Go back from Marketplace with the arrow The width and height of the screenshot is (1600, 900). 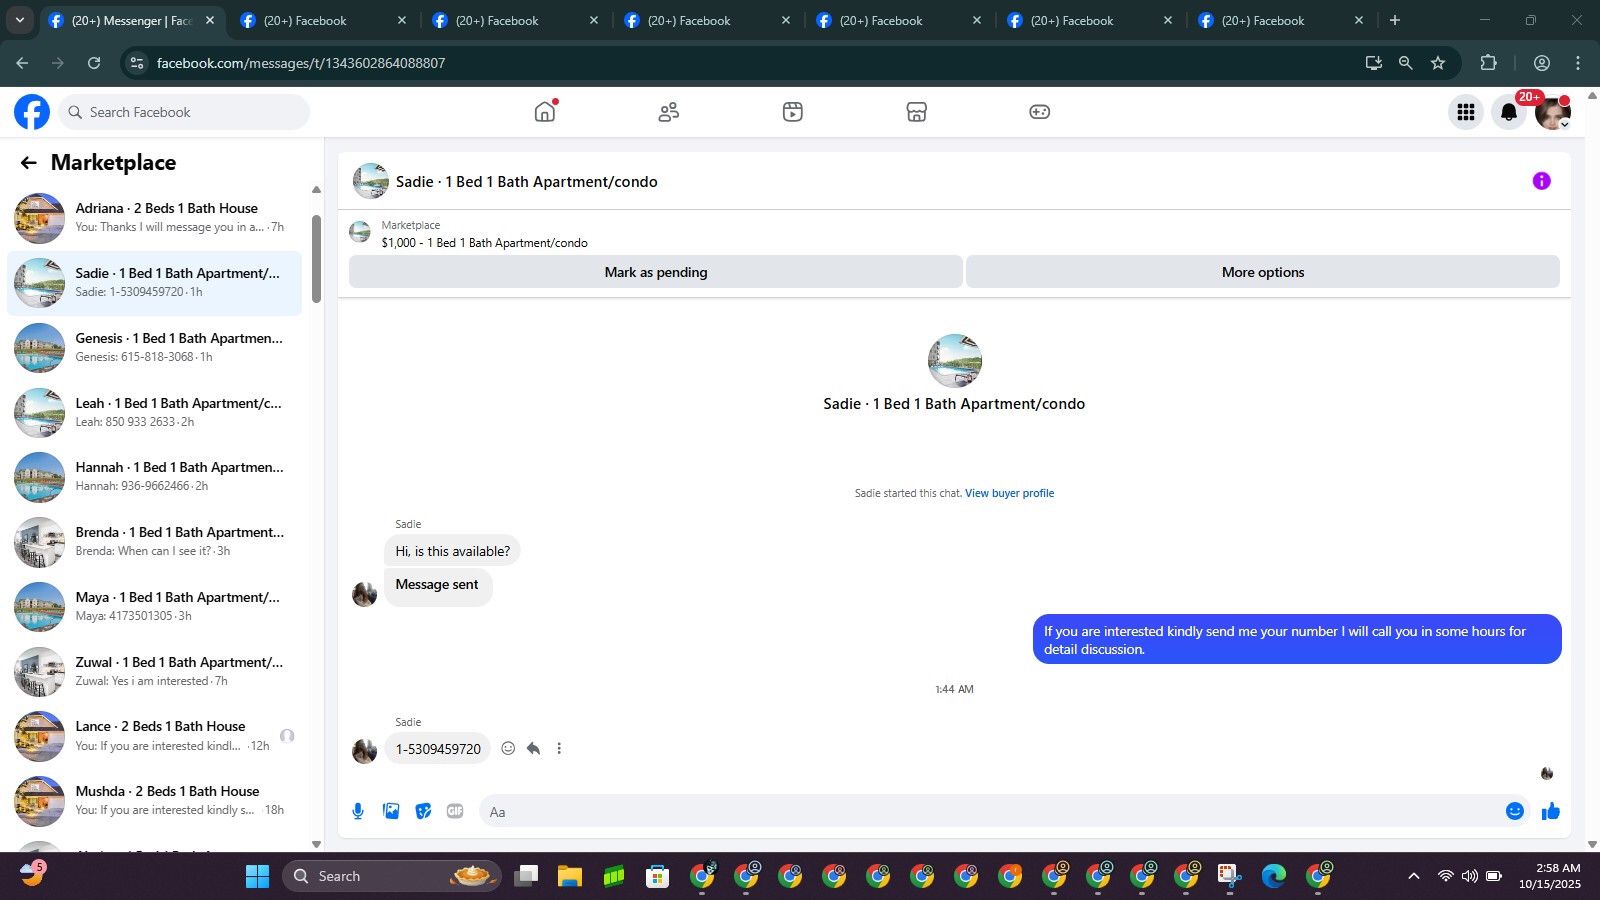pos(29,163)
